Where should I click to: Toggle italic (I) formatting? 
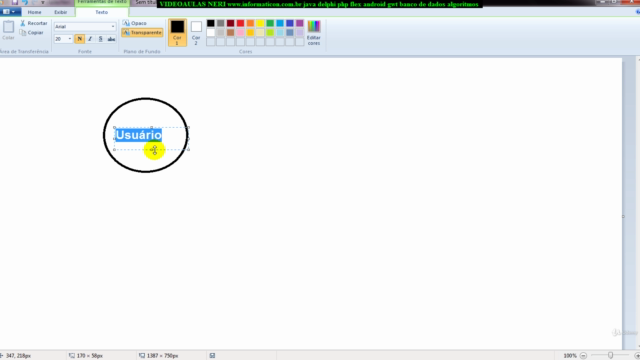pyautogui.click(x=90, y=39)
